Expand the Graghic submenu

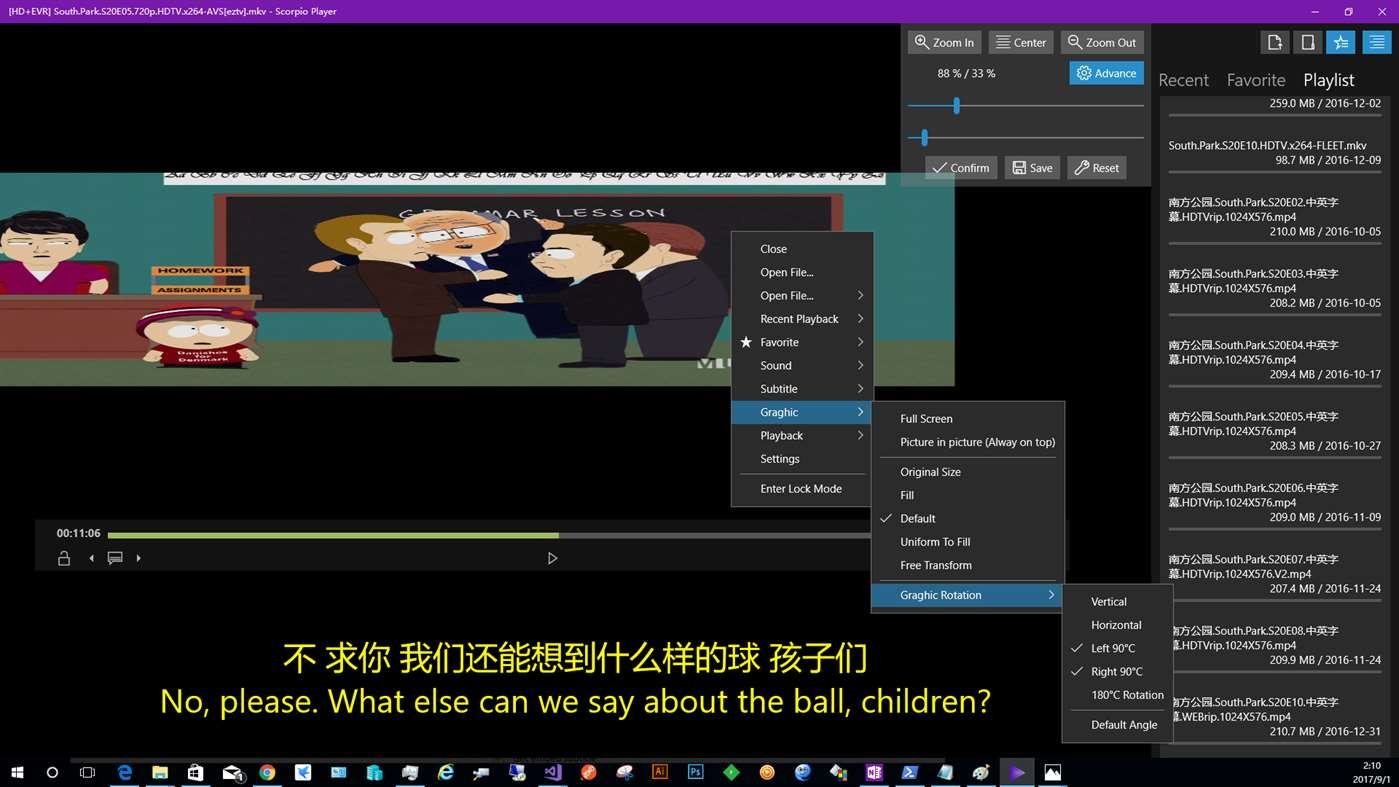click(802, 412)
